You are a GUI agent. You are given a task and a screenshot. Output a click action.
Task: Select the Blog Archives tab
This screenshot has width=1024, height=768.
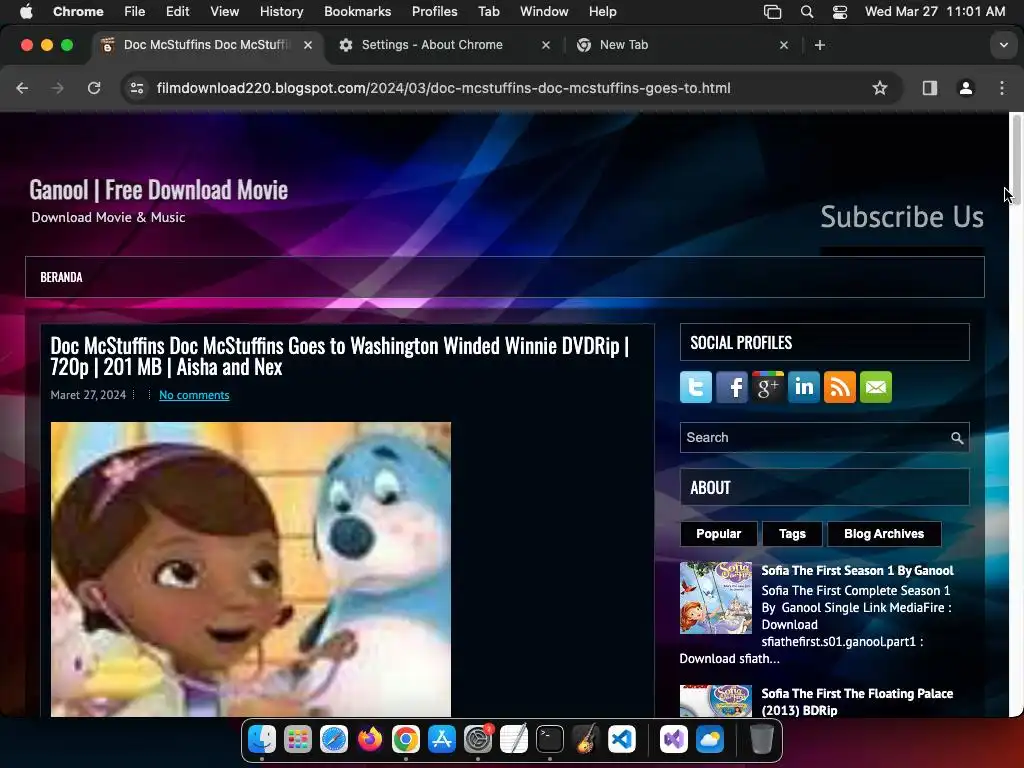point(884,534)
